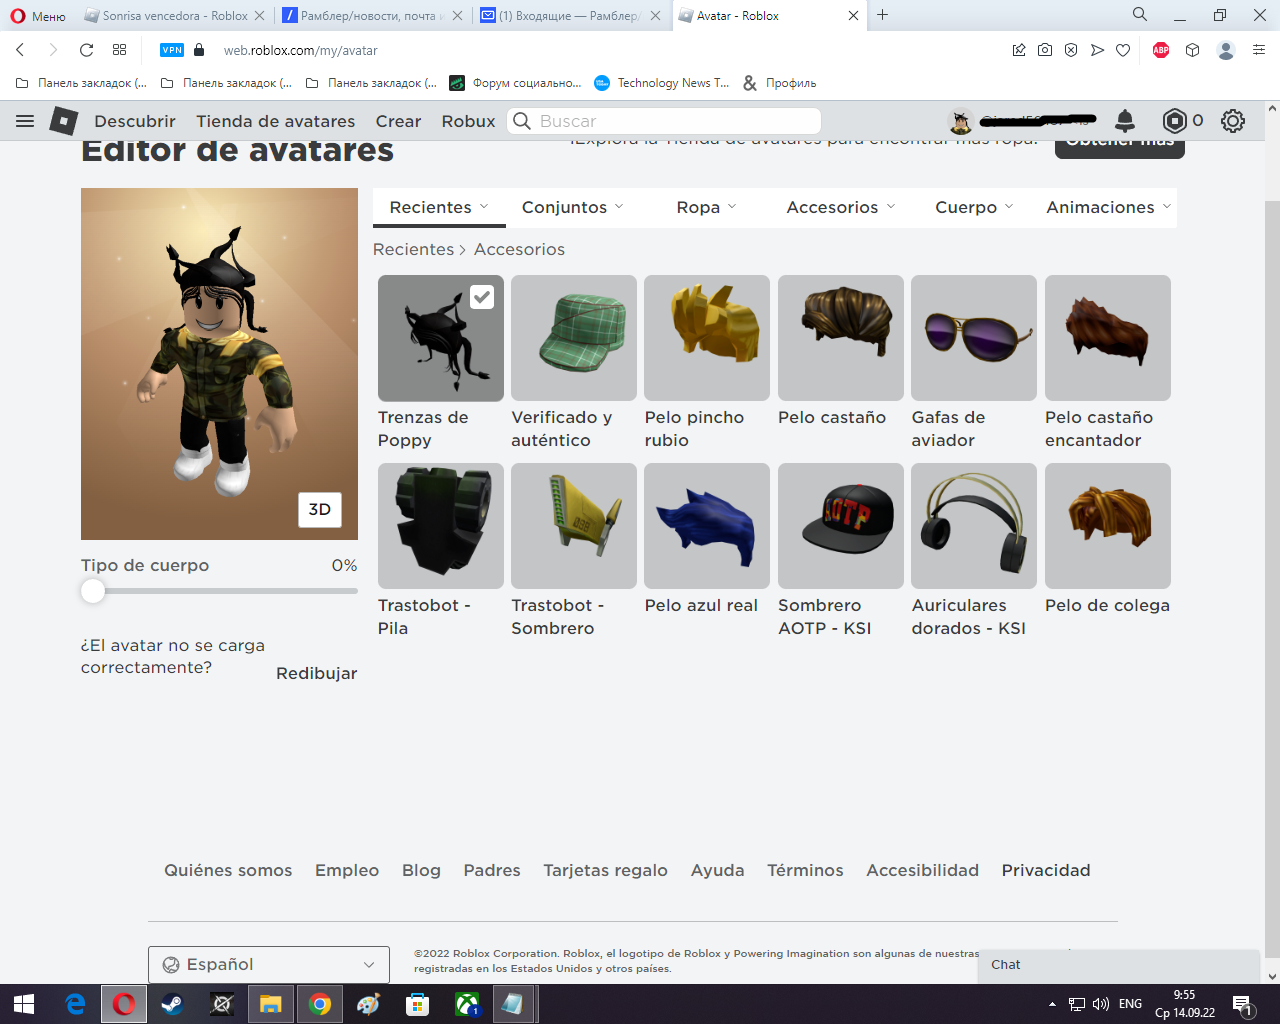Bookmark the page with the heart icon
1280x1024 pixels.
click(x=1123, y=50)
